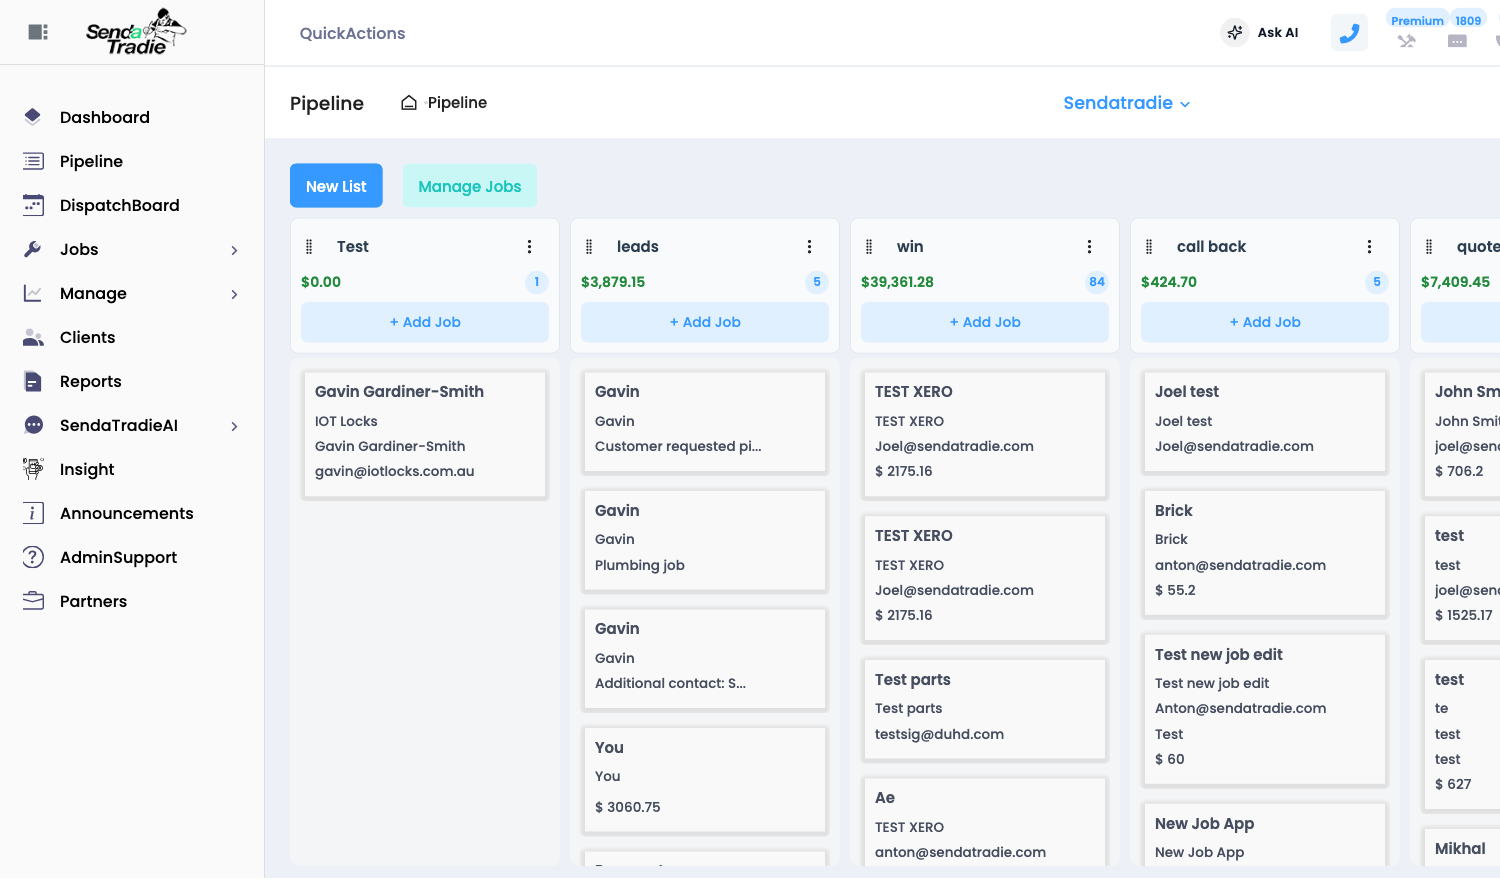Screen dimensions: 1500x891
Task: Click the Ask AI label
Action: (x=1278, y=32)
